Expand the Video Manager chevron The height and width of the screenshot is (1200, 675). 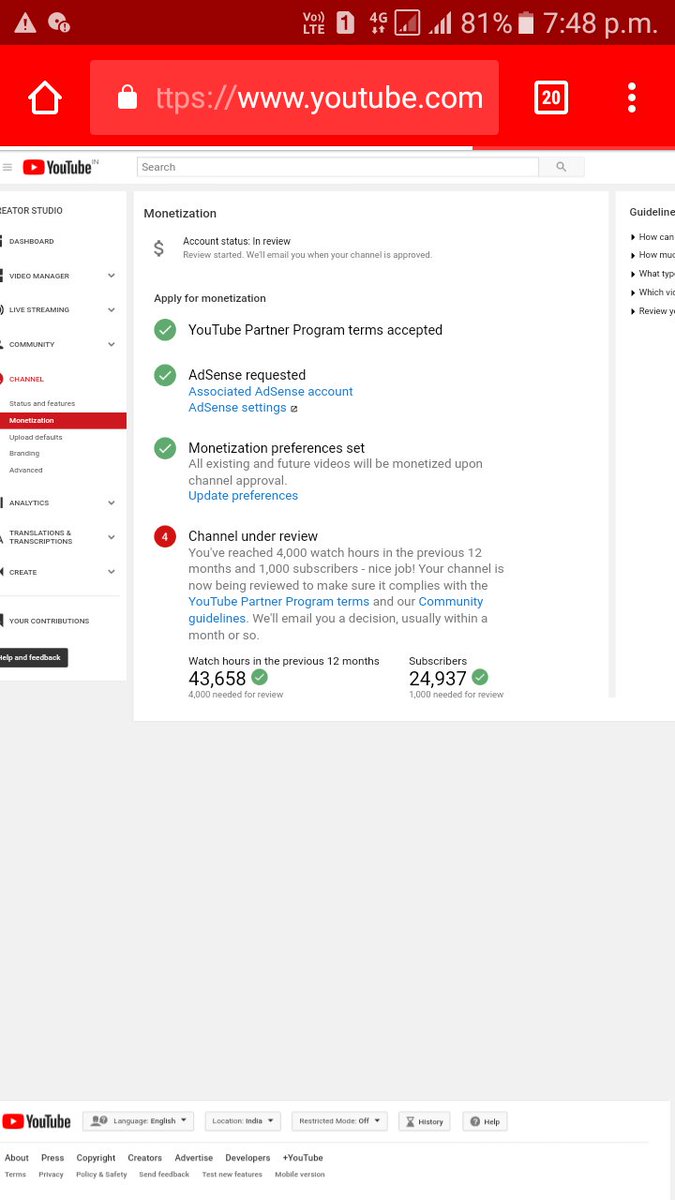coord(111,275)
